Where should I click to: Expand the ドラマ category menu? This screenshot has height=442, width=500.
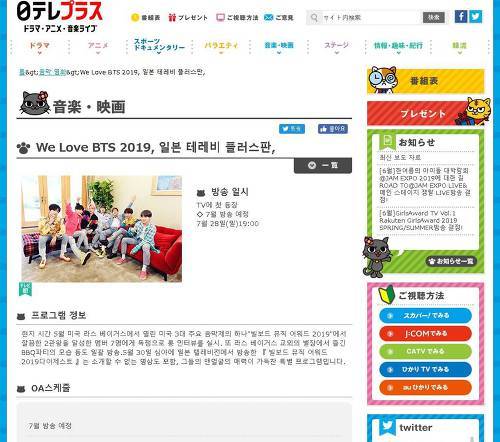tap(40, 47)
